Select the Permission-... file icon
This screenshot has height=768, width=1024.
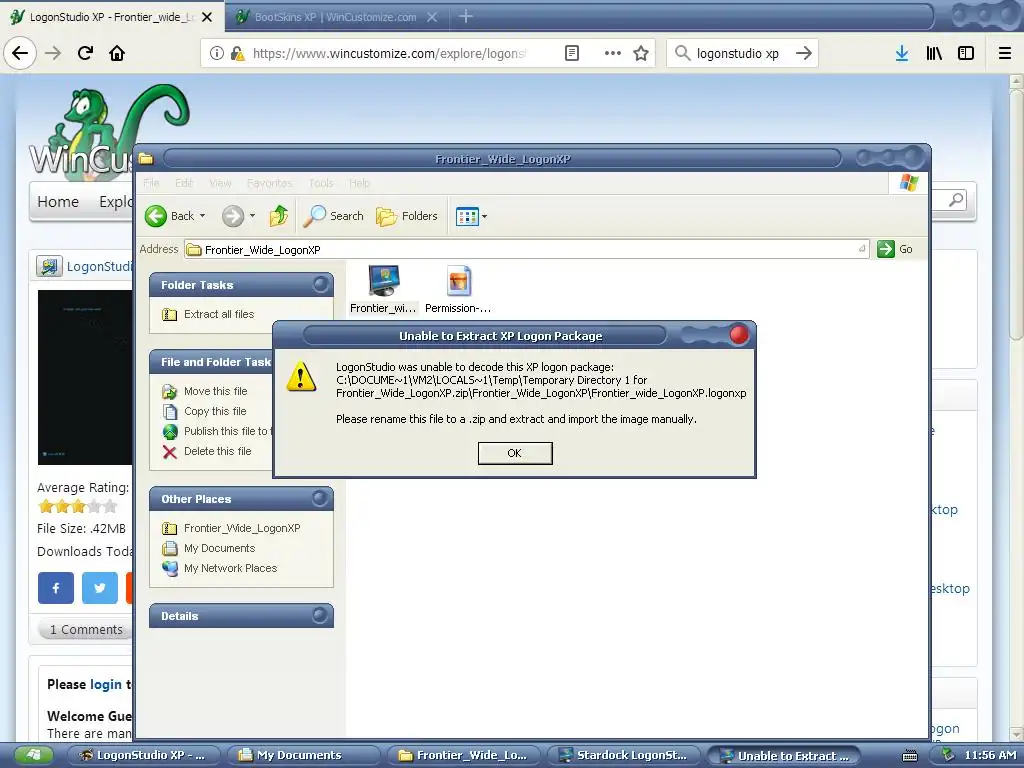pos(458,290)
